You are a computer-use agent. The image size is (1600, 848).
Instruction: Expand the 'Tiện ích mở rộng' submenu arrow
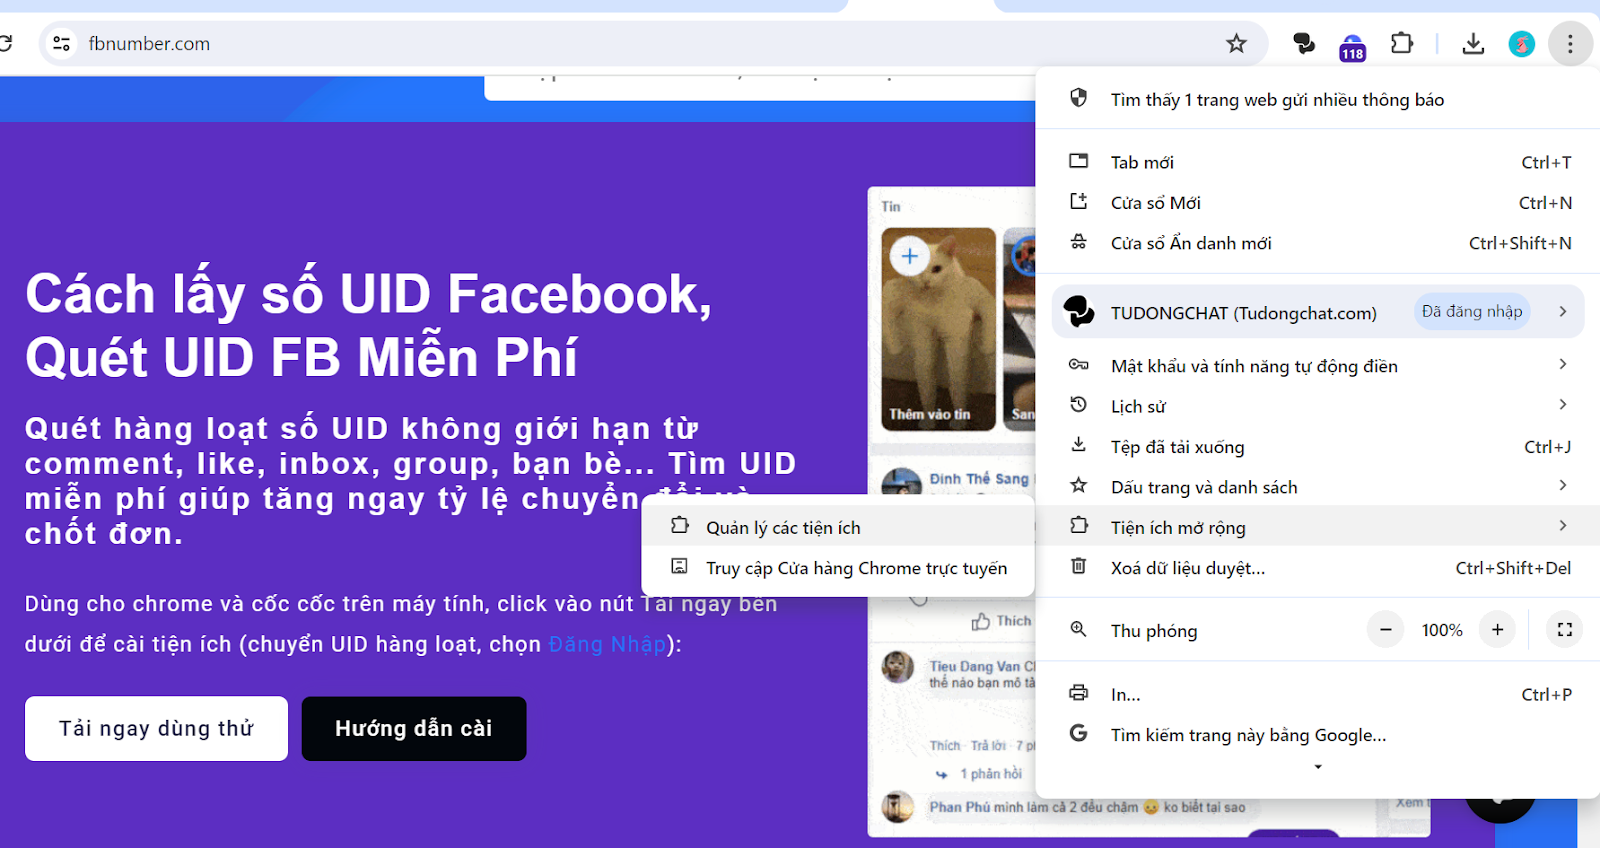[x=1563, y=526]
